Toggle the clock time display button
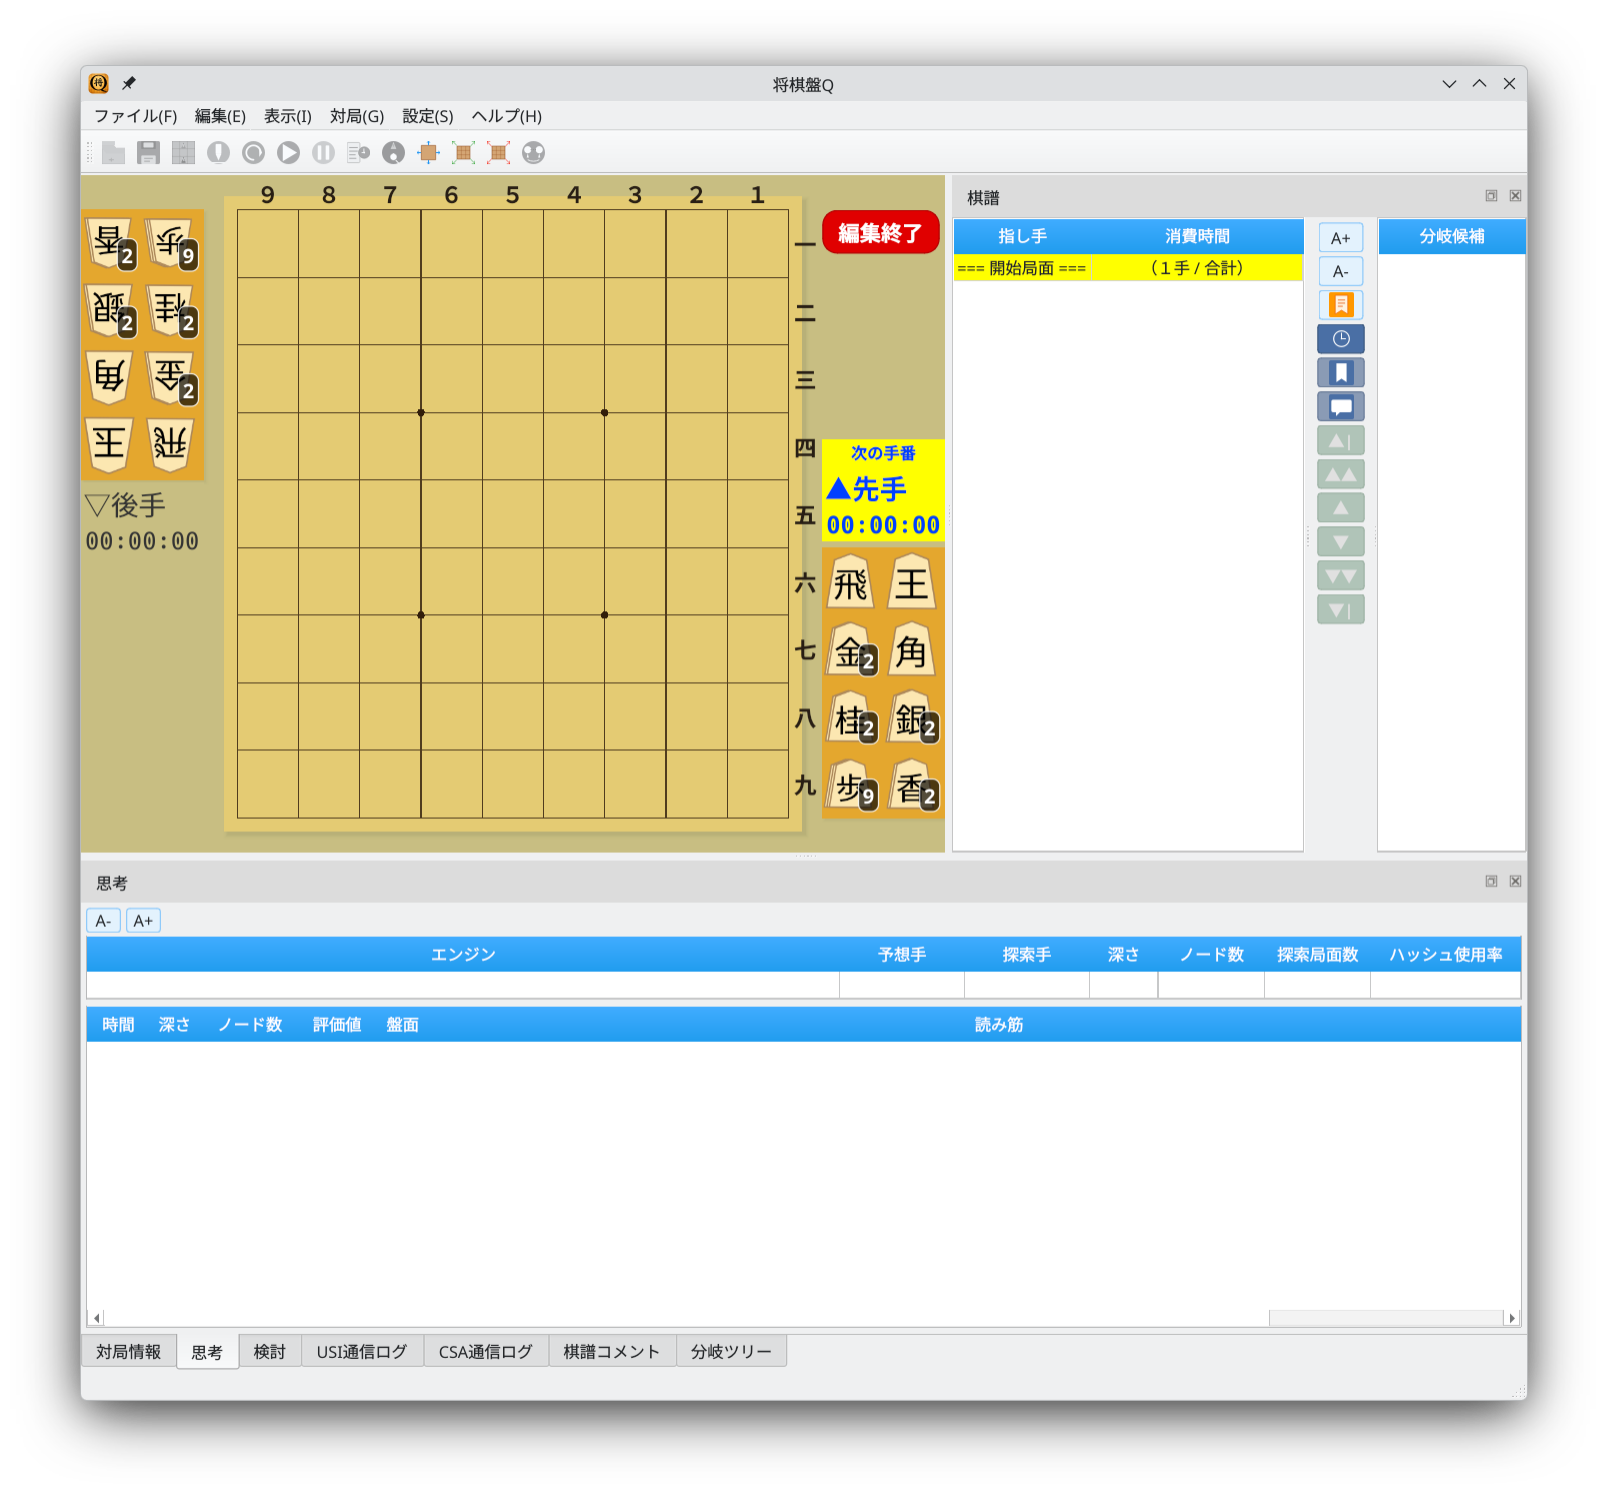Image resolution: width=1609 pixels, height=1496 pixels. (x=1340, y=339)
